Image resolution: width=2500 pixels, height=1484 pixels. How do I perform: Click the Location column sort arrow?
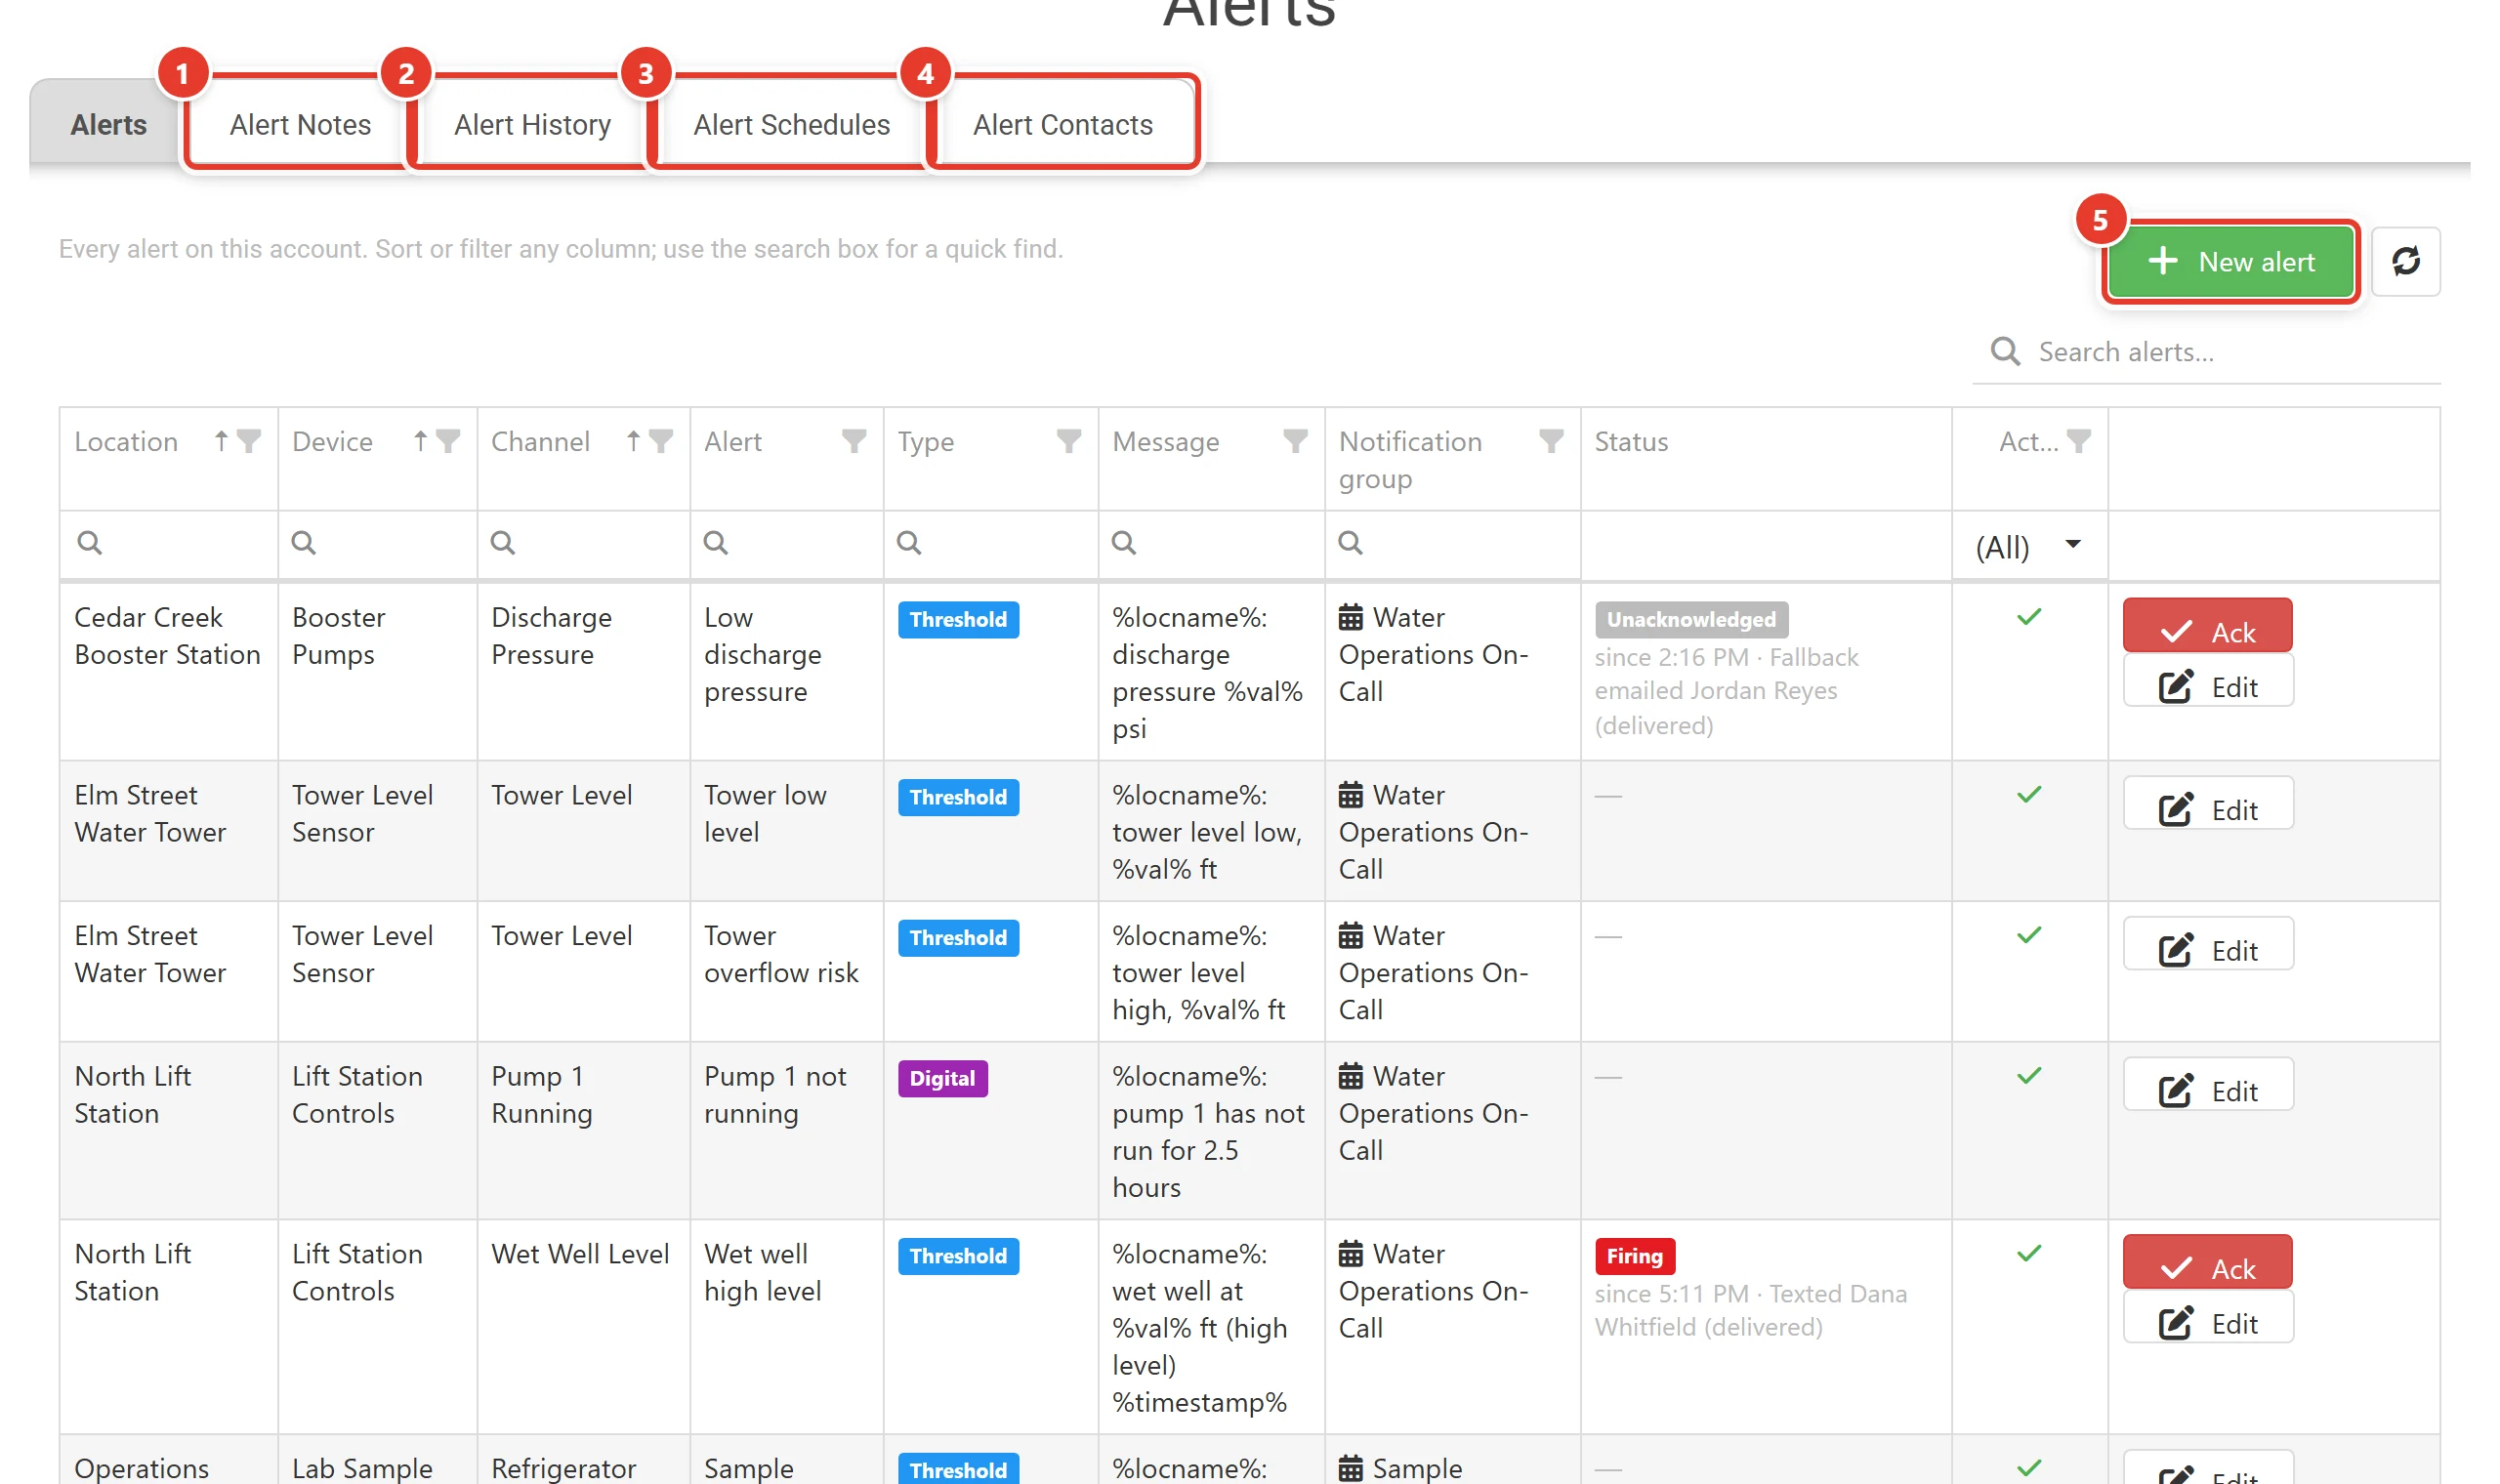pyautogui.click(x=221, y=441)
